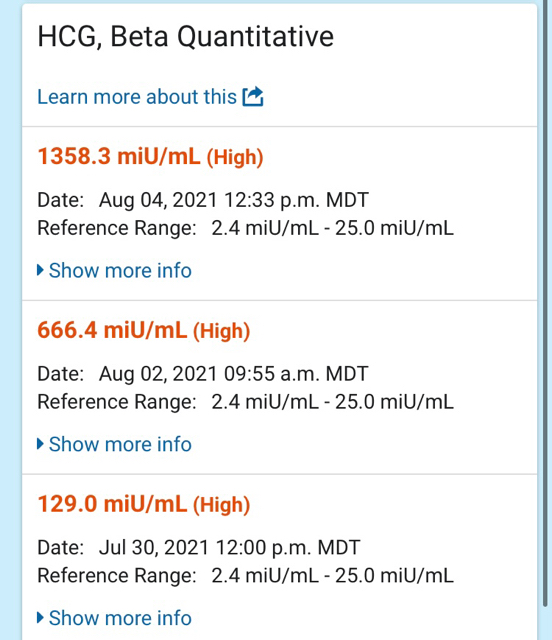Expand Show more info for 1358.3 result
This screenshot has width=552, height=640.
point(114,271)
